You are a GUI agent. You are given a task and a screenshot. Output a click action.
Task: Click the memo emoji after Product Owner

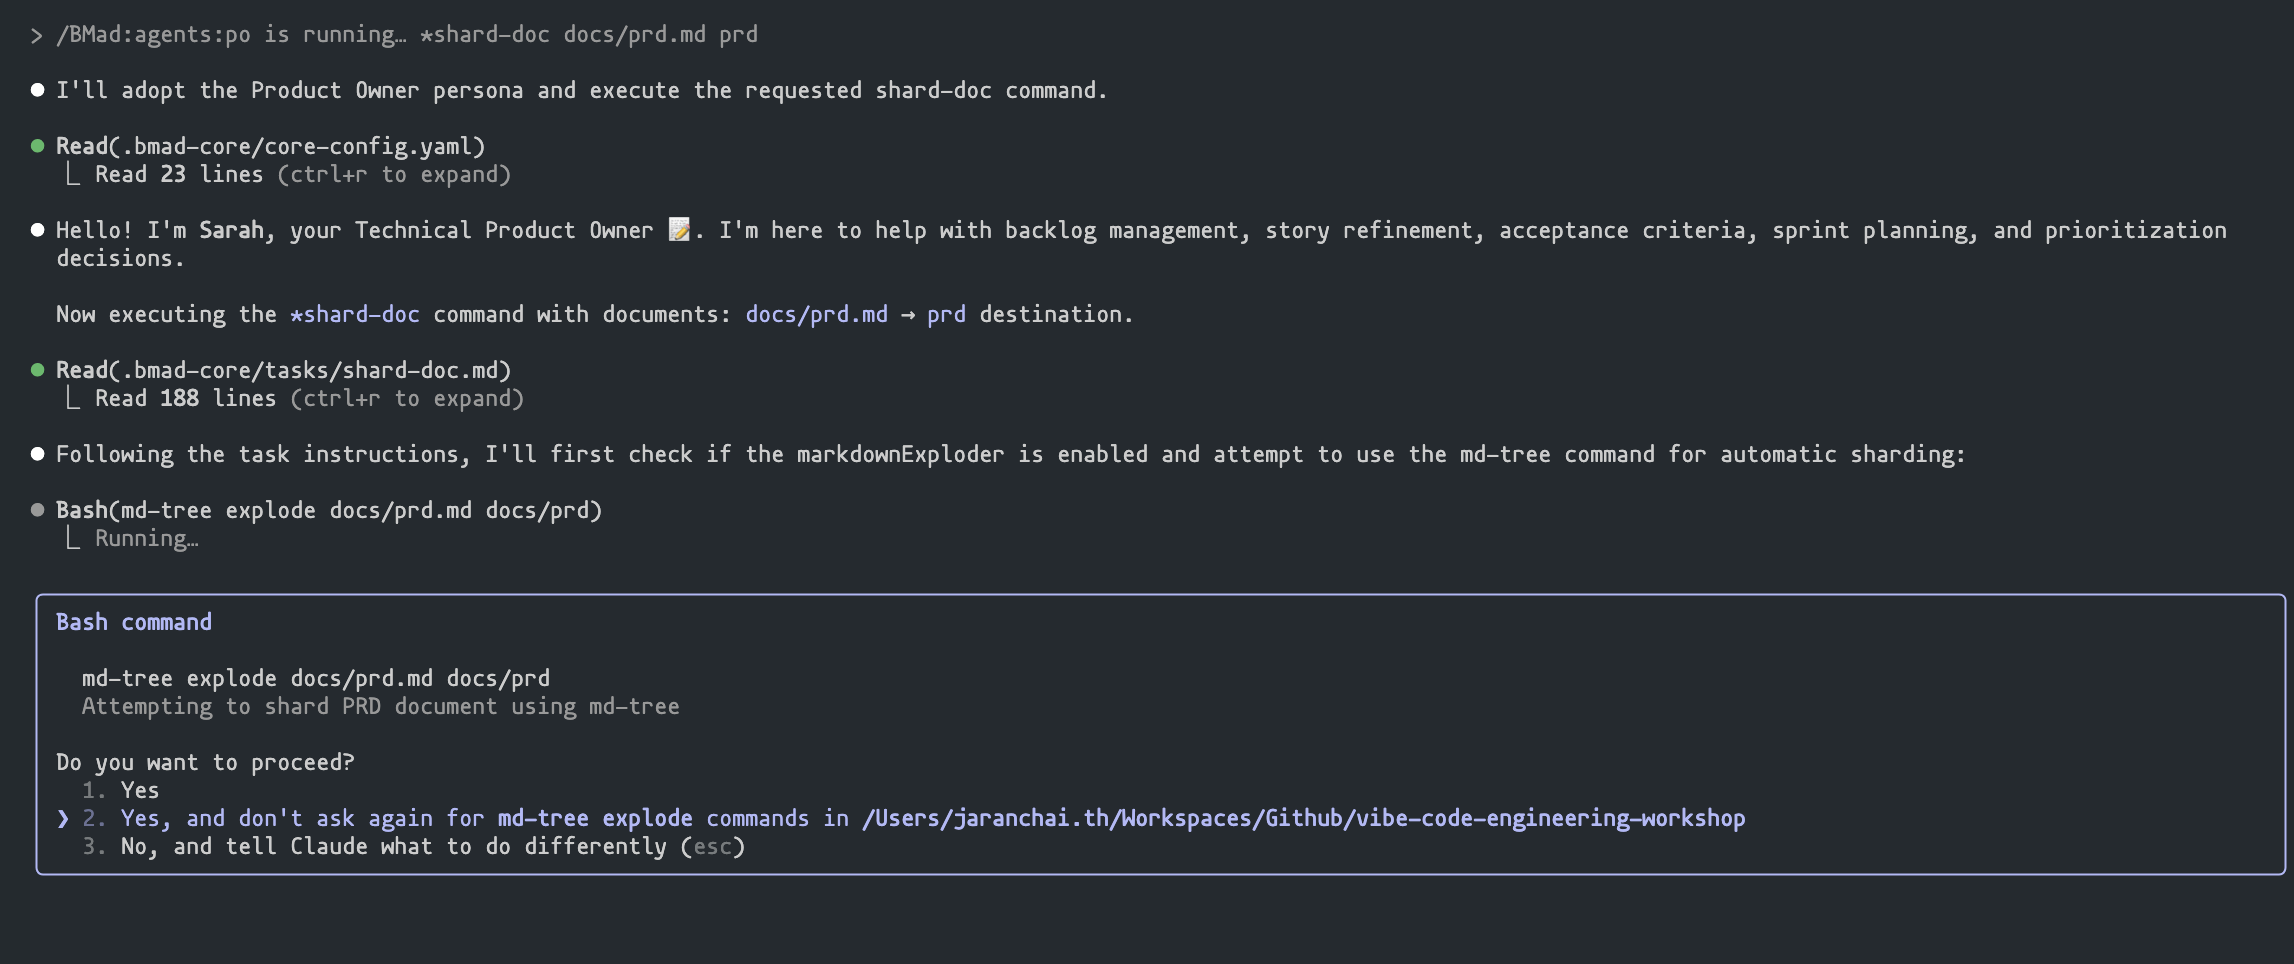tap(679, 230)
